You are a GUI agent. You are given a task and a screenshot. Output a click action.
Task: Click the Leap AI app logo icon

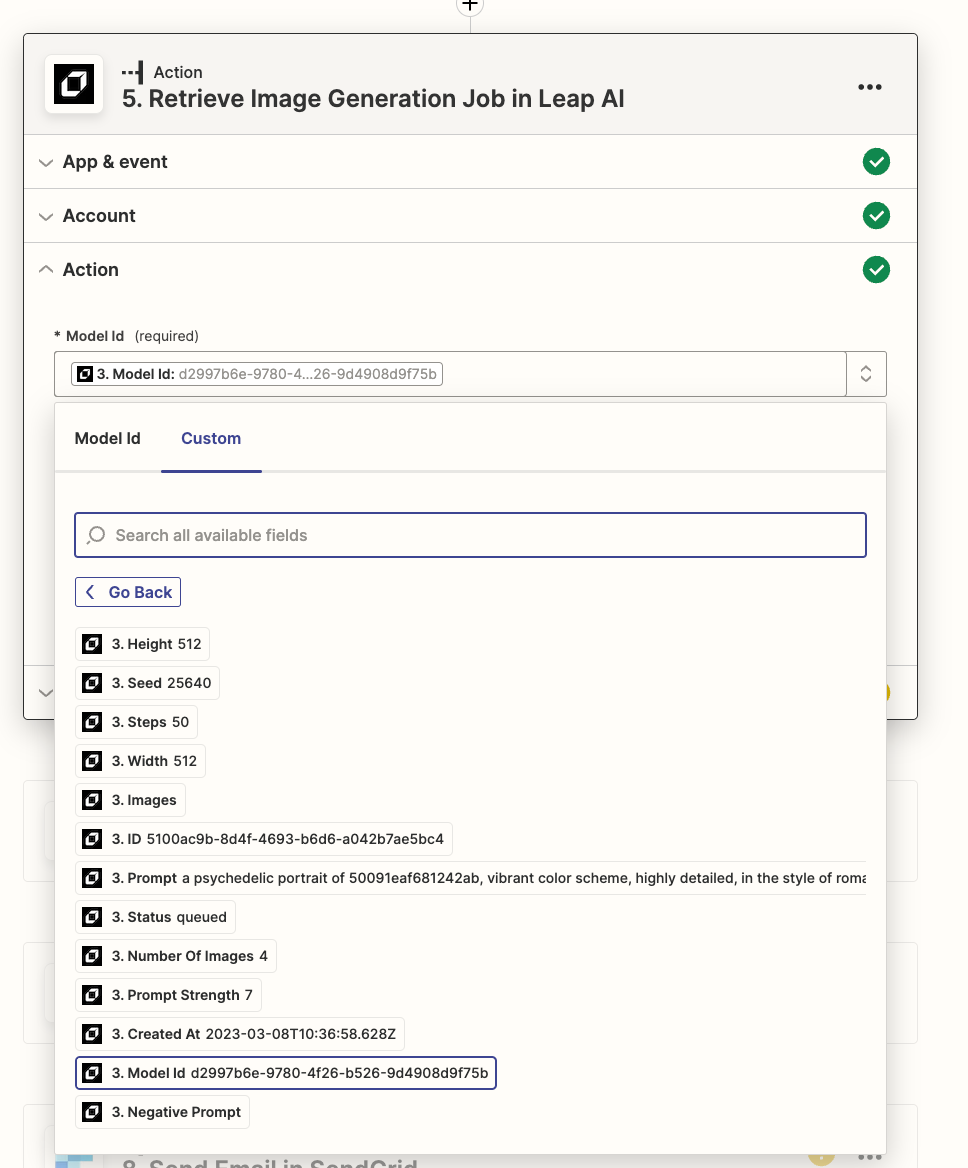pos(74,85)
